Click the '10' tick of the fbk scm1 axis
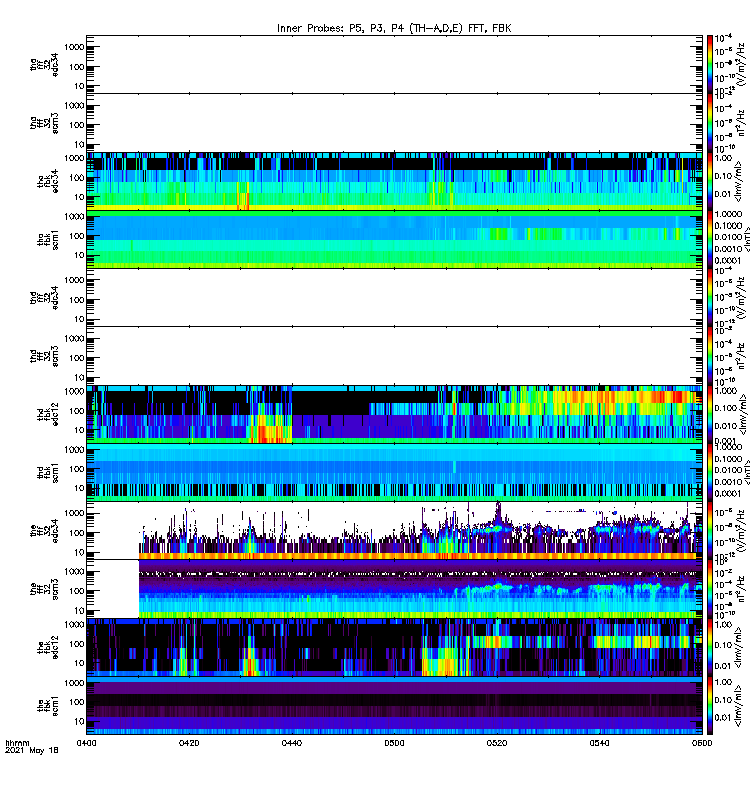Screen dimensions: 750x800 [x=79, y=721]
